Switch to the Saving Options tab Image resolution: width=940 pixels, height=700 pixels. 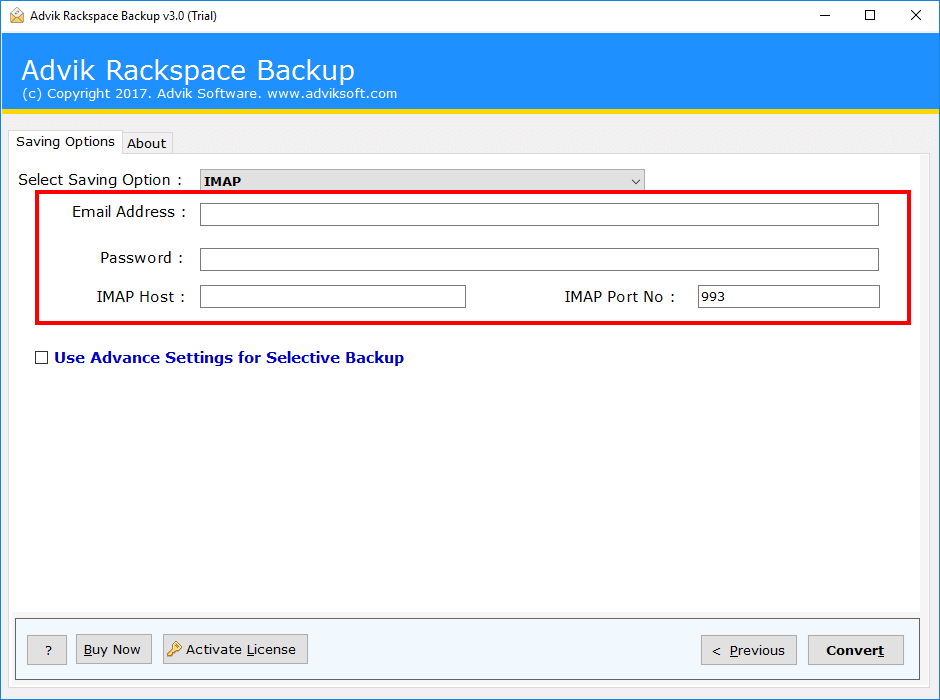tap(65, 142)
